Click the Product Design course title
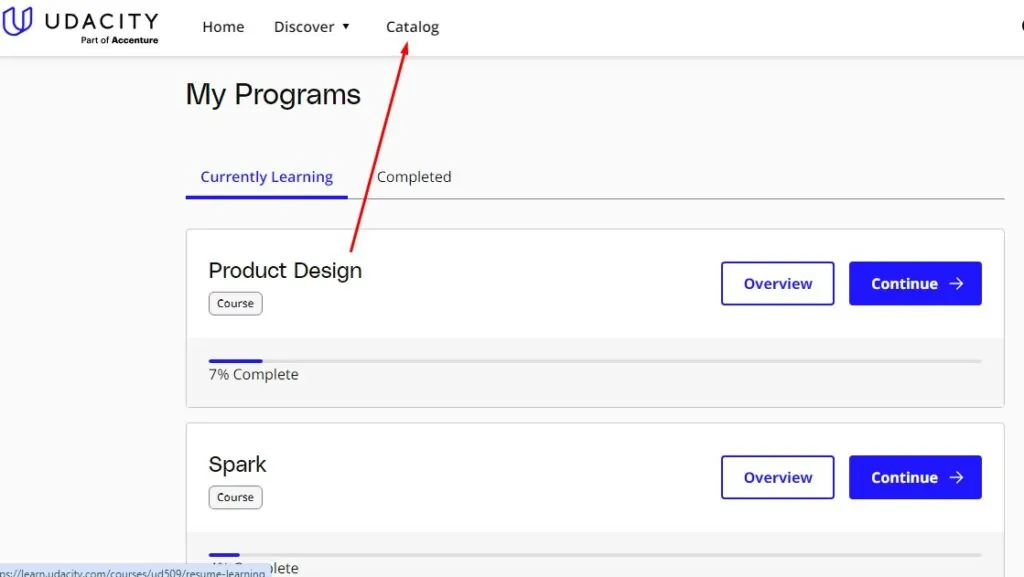Image resolution: width=1024 pixels, height=577 pixels. (285, 270)
